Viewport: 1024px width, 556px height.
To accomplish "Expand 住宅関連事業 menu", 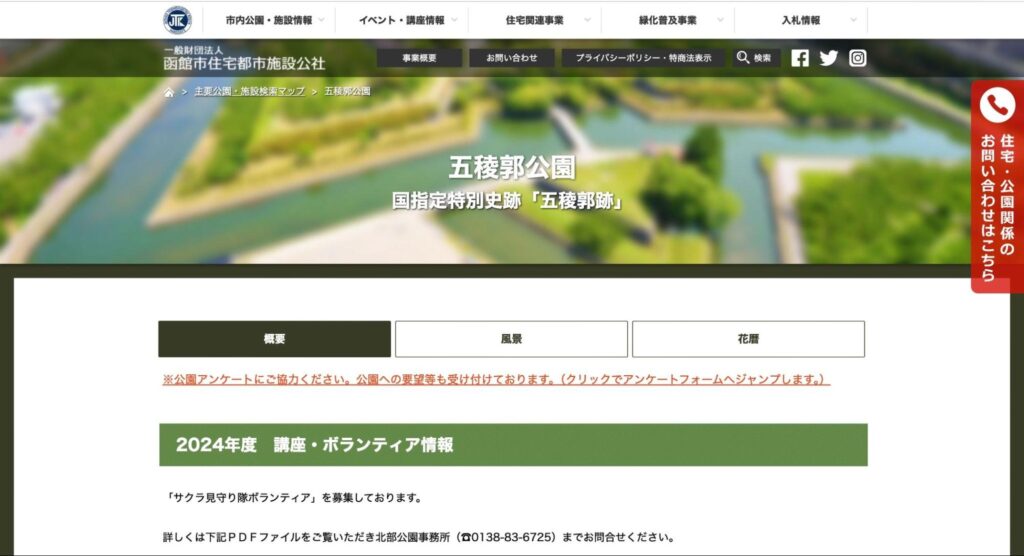I will coord(535,20).
